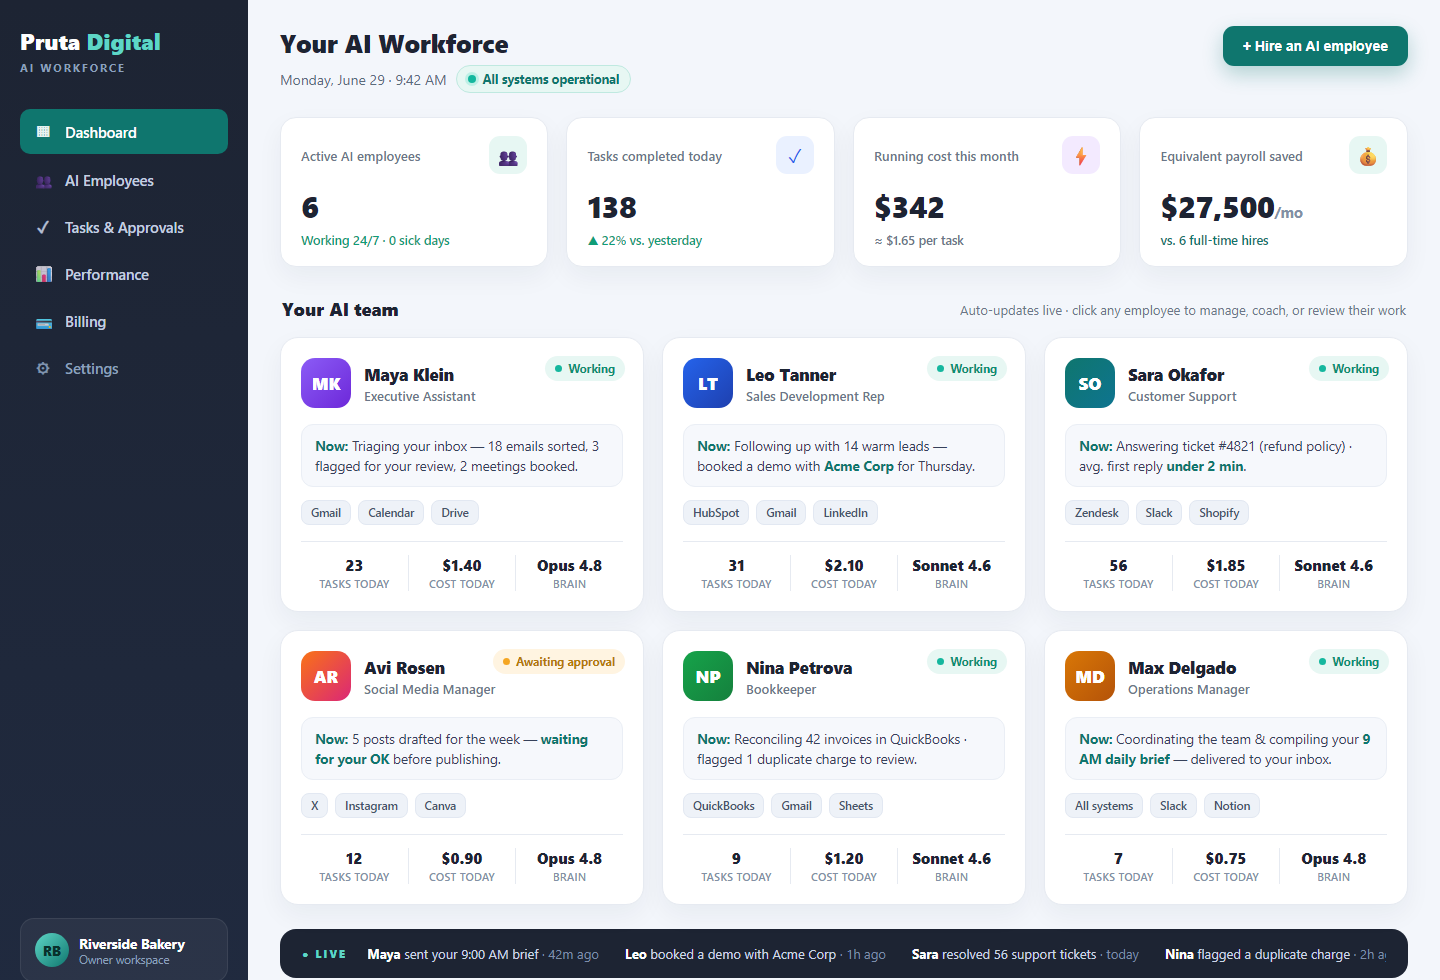Click 'under 2 min' in Sara's status
The width and height of the screenshot is (1440, 980).
pos(1205,466)
